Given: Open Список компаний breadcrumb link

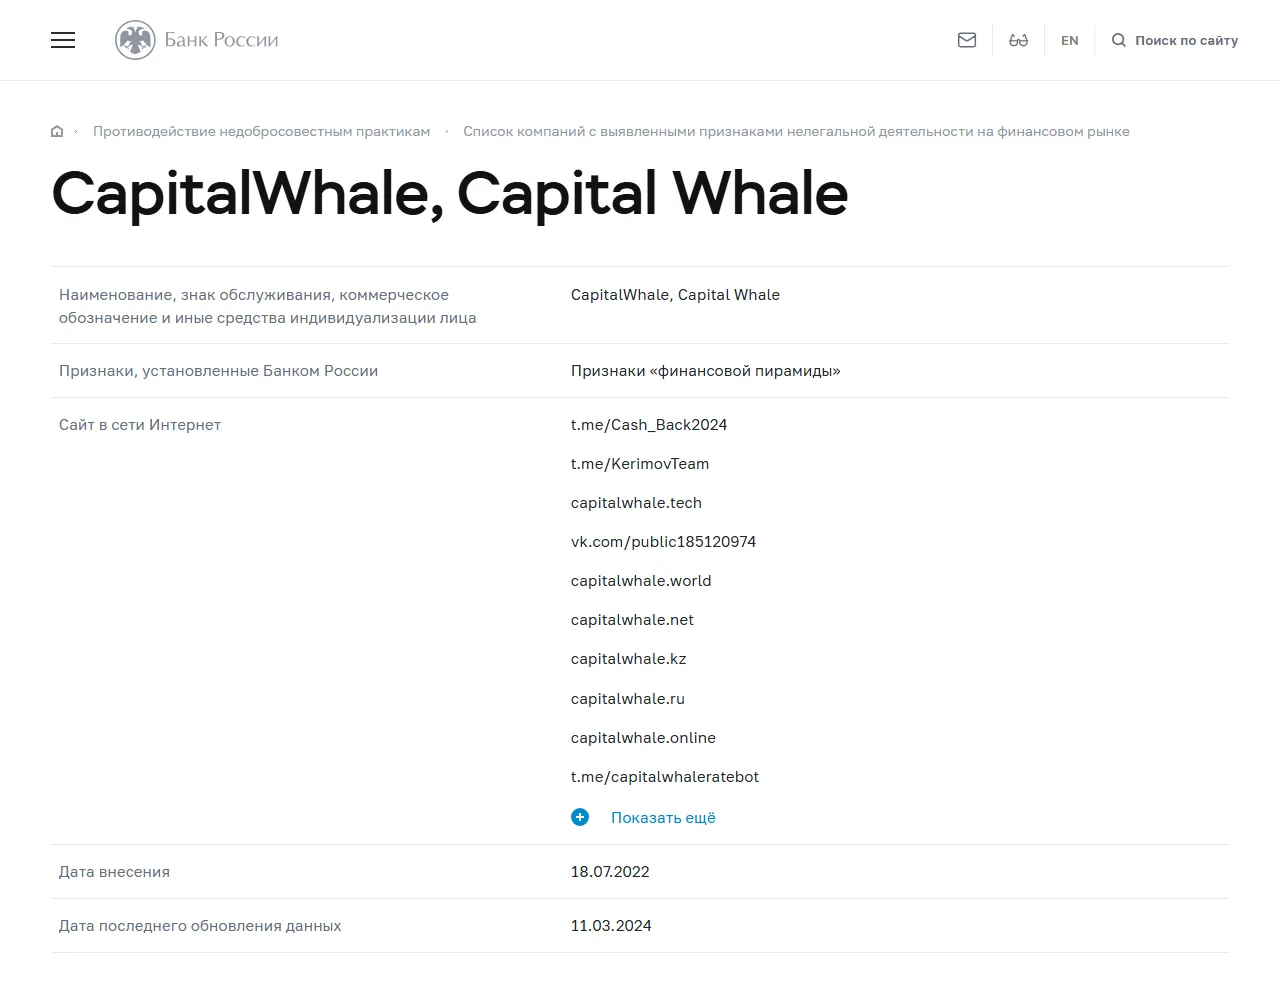Looking at the screenshot, I should pyautogui.click(x=796, y=131).
